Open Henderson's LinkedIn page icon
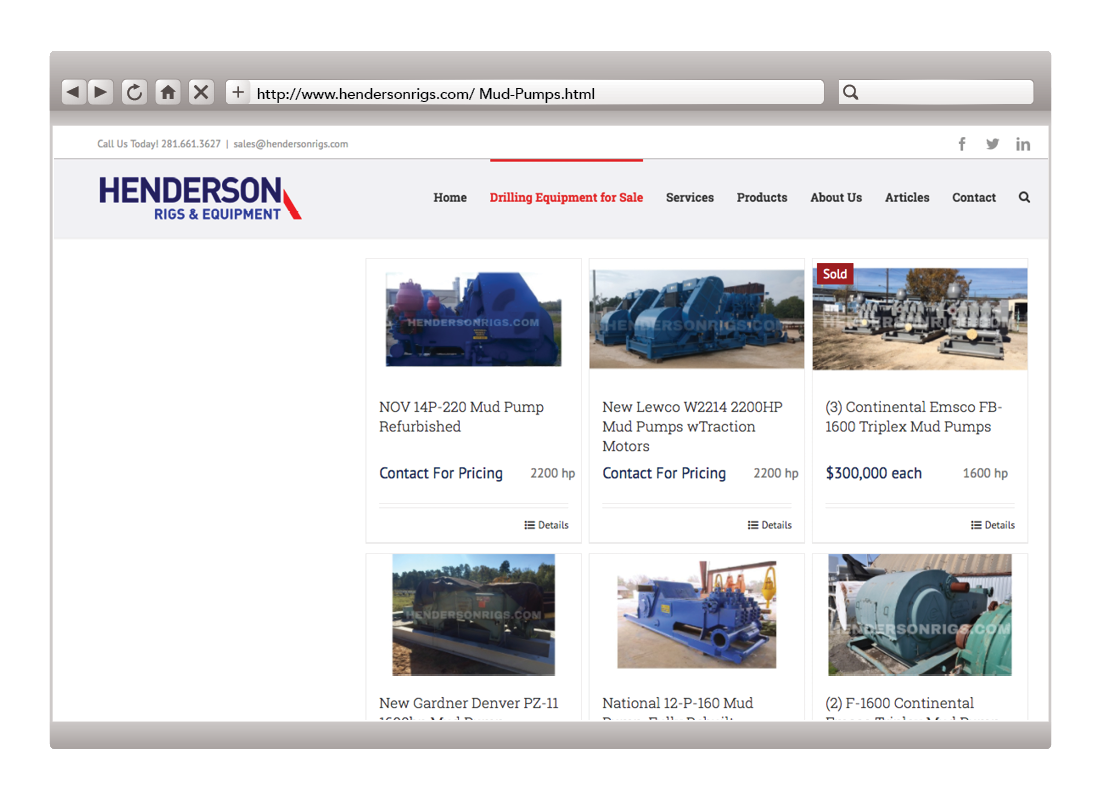 pyautogui.click(x=1023, y=144)
